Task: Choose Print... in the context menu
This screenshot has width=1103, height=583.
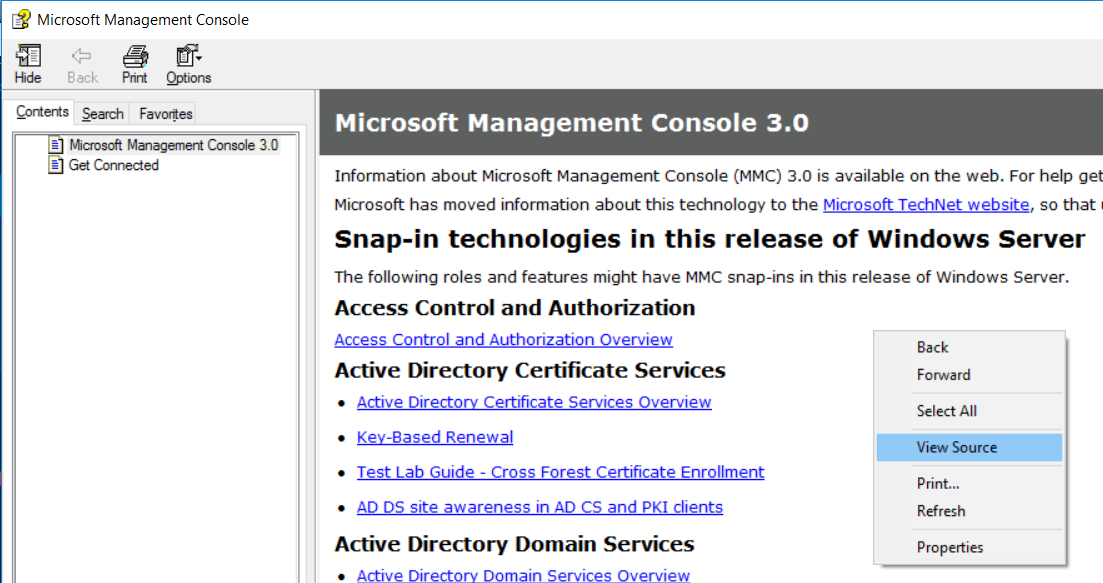Action: click(x=969, y=484)
